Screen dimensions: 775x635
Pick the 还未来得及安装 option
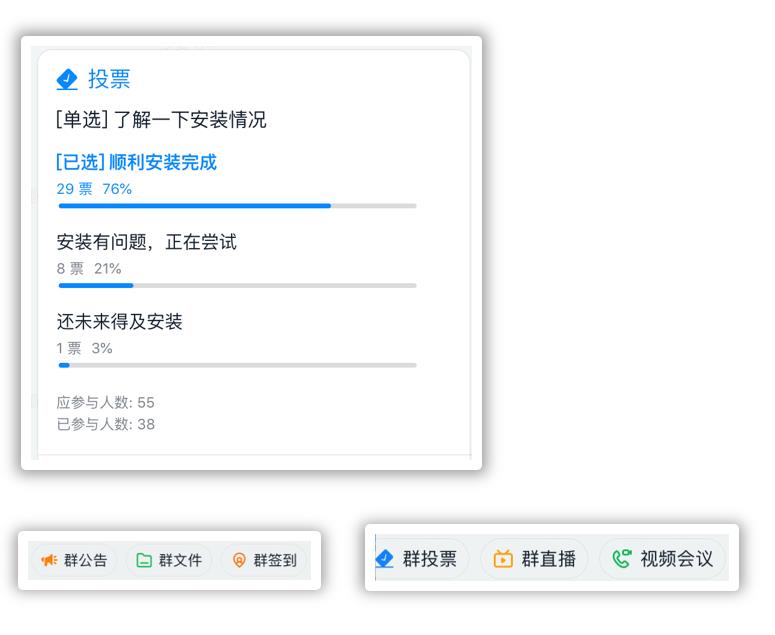coord(120,322)
